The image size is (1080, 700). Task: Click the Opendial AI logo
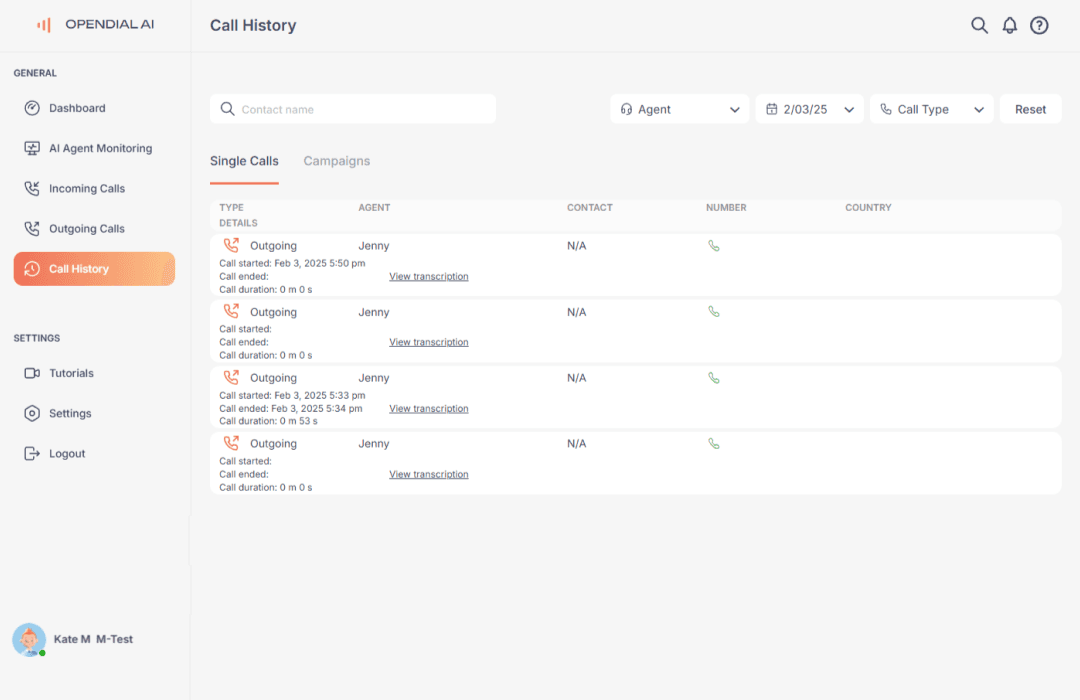(x=95, y=24)
